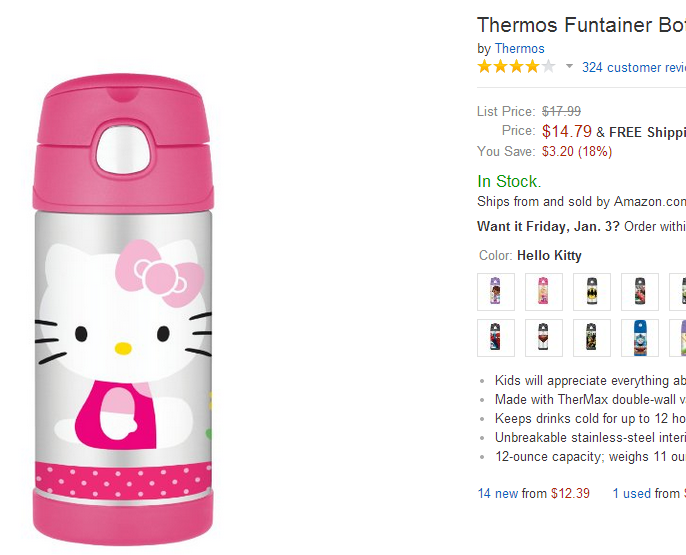Screen dimensions: 686x555
Task: Open the Thermos brand link
Action: (x=519, y=48)
